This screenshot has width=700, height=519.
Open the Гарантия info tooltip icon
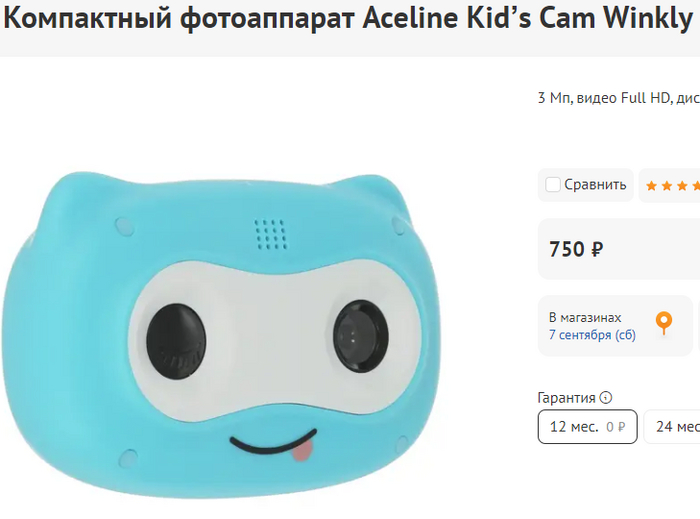tap(605, 397)
